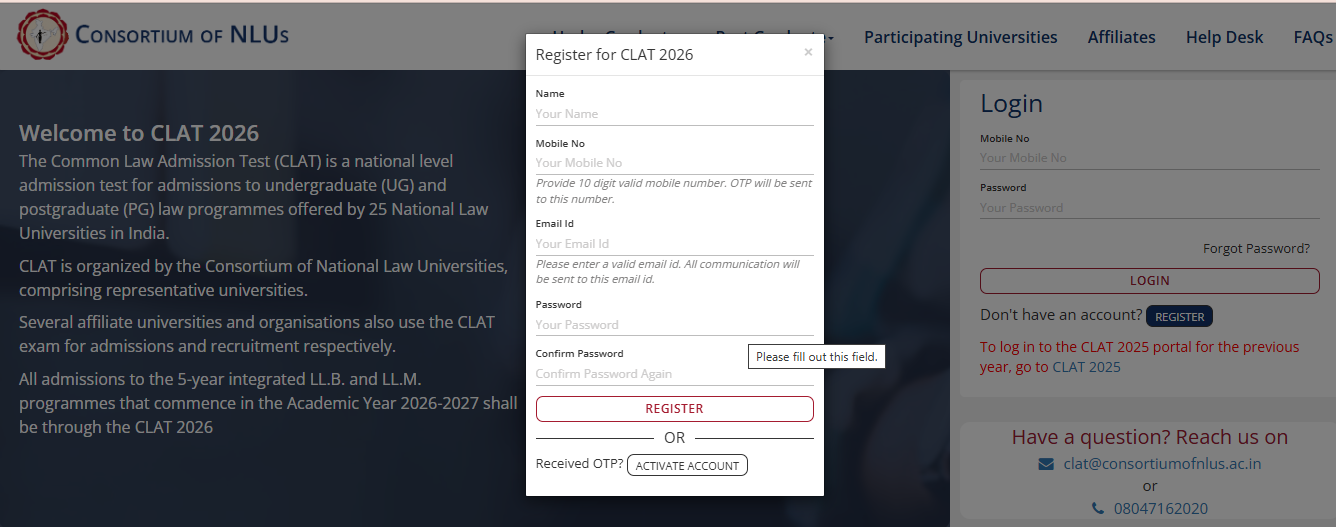Click the dark blue REGISTER button in Login panel
The height and width of the screenshot is (527, 1336).
[1179, 316]
